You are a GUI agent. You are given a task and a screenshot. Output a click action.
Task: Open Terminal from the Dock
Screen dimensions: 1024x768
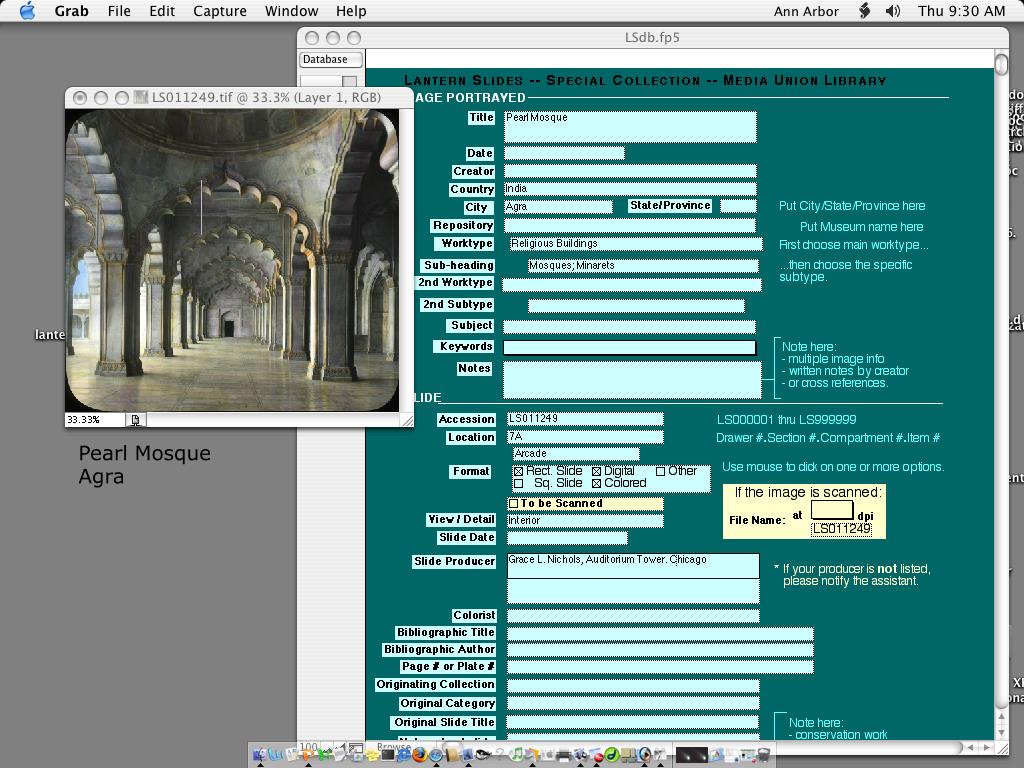click(388, 755)
